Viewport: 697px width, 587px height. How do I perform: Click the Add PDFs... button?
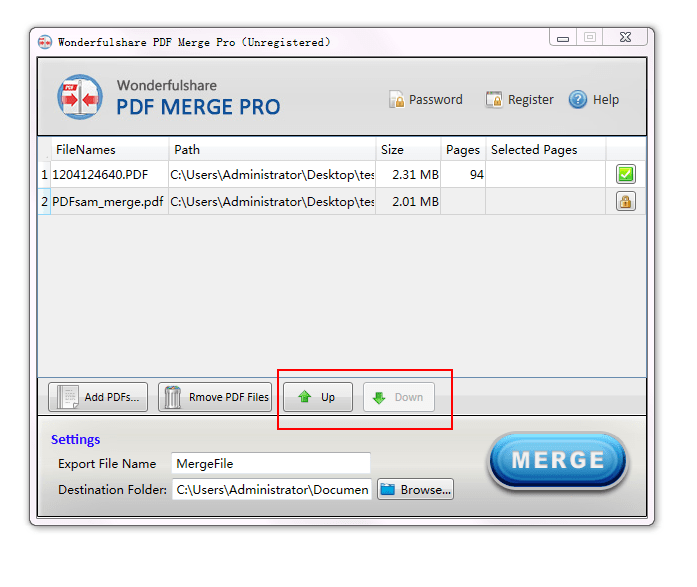click(x=98, y=397)
